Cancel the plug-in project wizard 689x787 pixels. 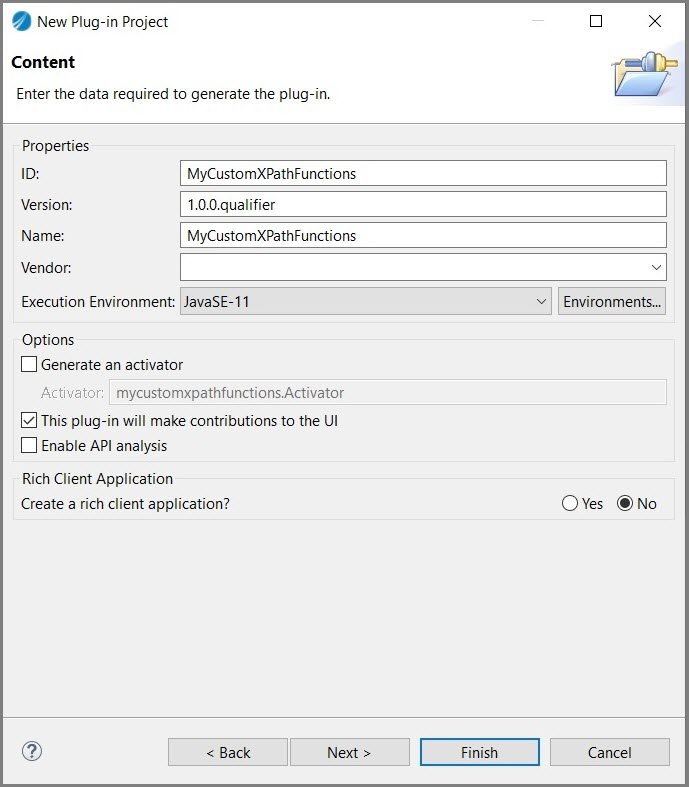pos(609,752)
